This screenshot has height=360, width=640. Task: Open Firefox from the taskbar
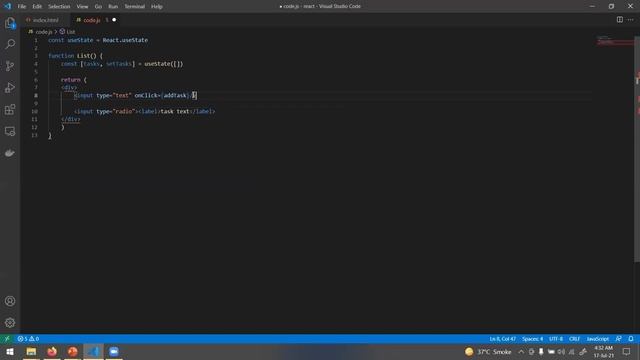(52, 352)
